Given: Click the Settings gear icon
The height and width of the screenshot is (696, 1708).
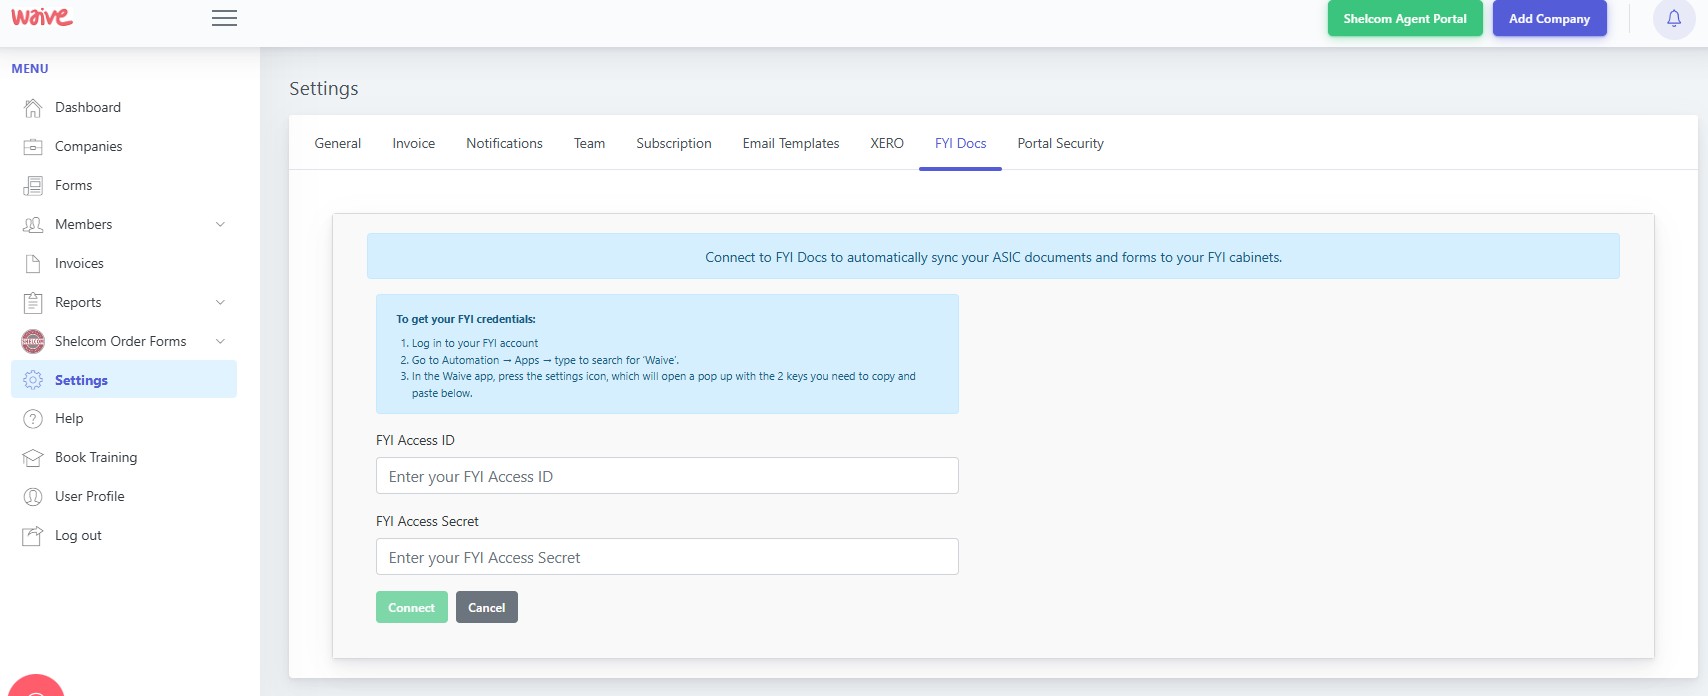Looking at the screenshot, I should coord(33,380).
